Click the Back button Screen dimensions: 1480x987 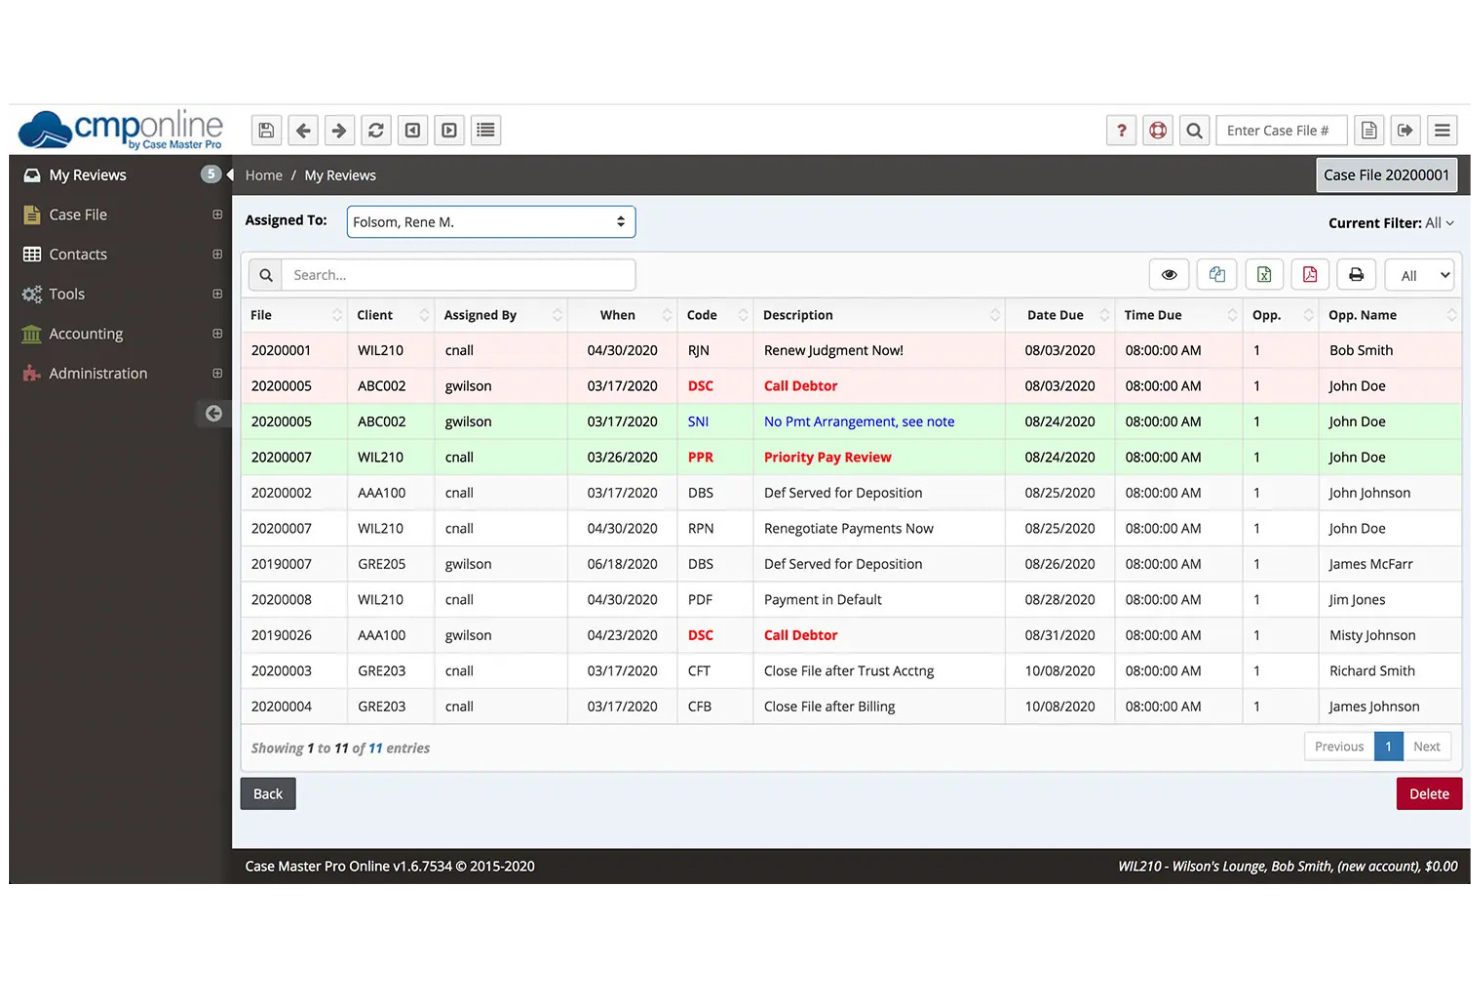pos(267,793)
